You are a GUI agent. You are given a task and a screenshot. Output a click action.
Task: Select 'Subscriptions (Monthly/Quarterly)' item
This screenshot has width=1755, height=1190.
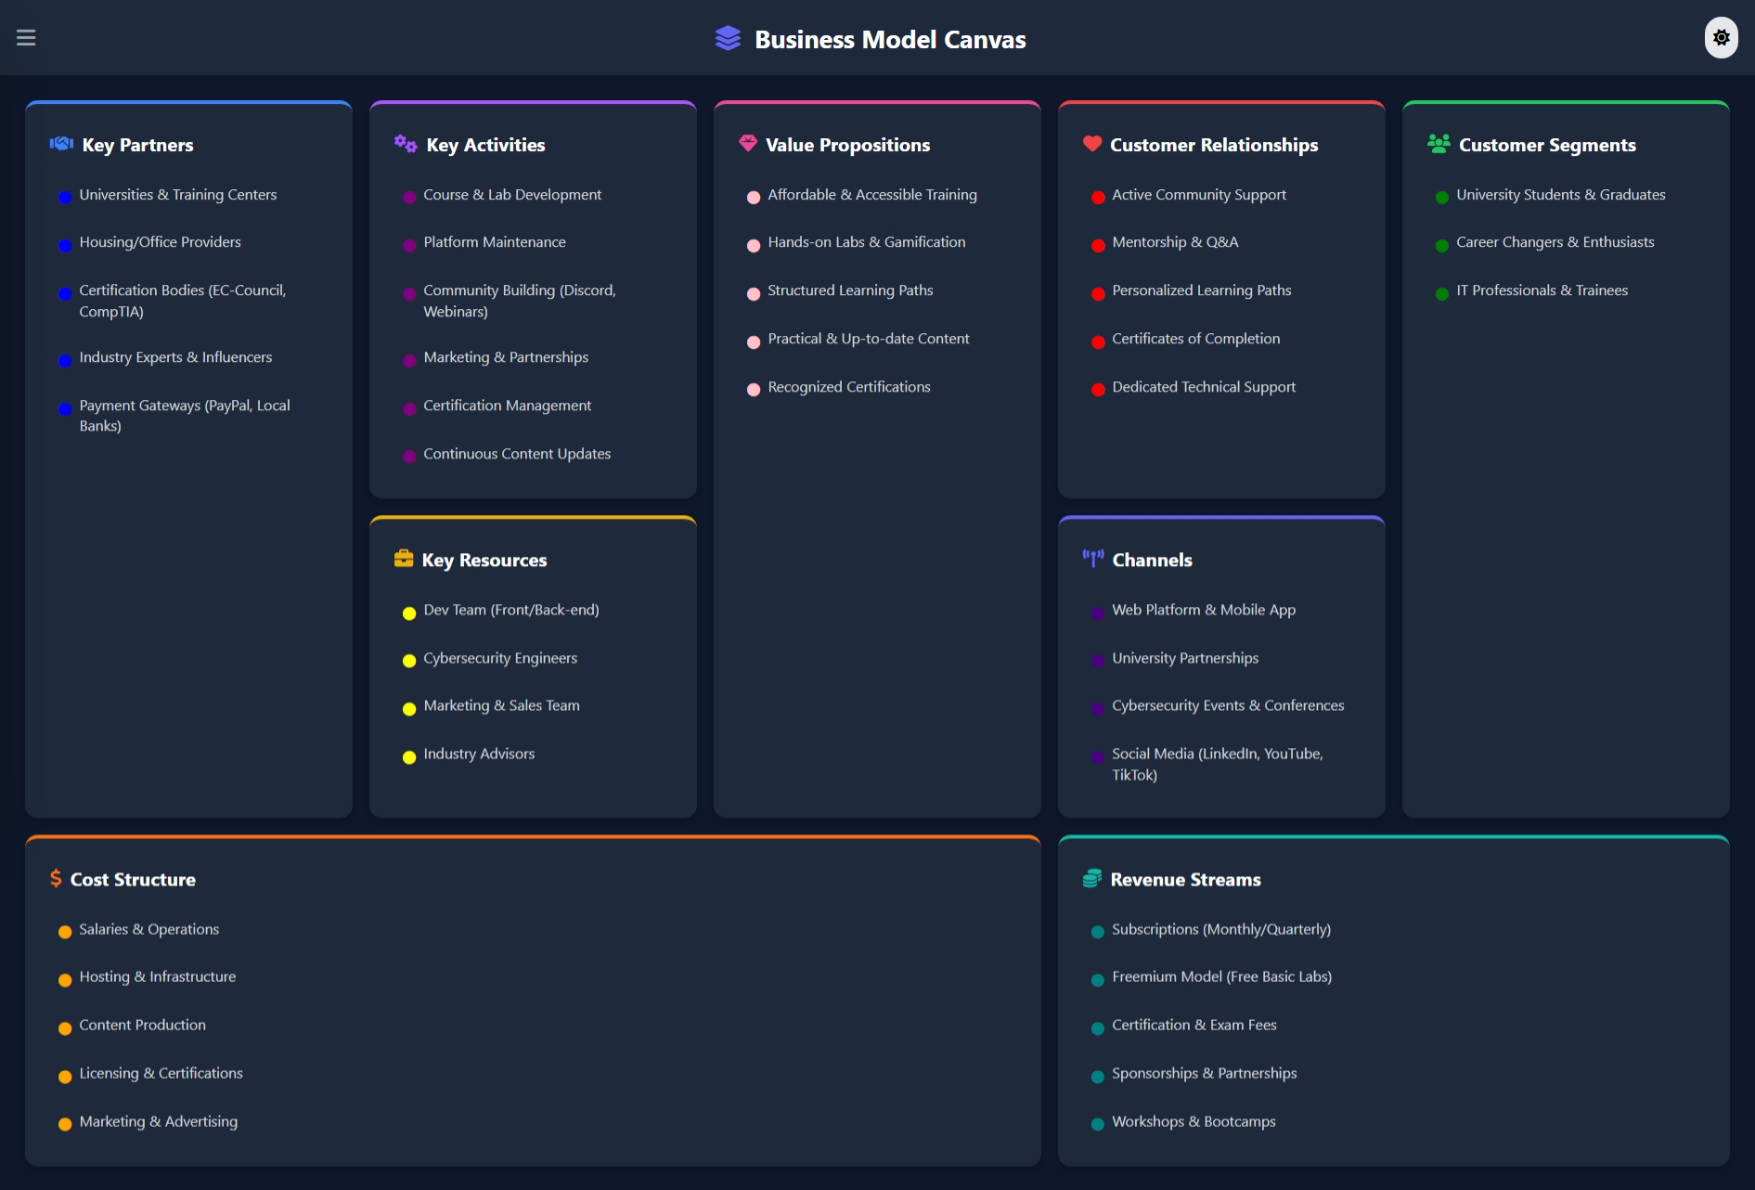coord(1221,929)
